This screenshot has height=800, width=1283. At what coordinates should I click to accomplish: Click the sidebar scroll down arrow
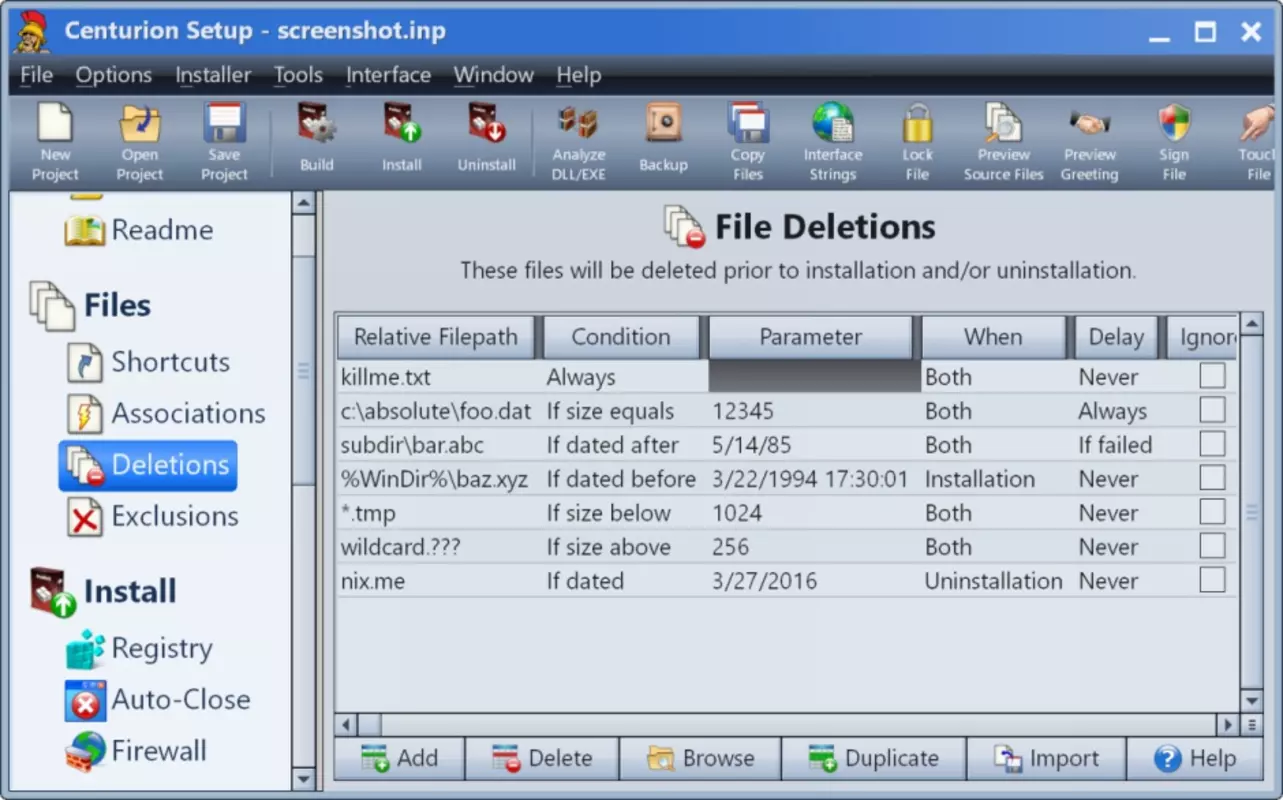(x=303, y=778)
